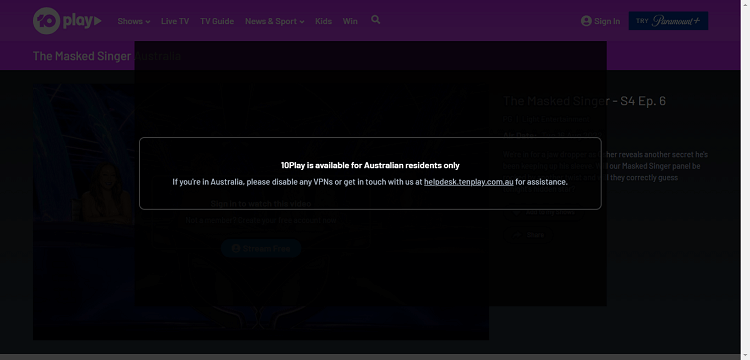This screenshot has height=360, width=750.
Task: Click The Masked Singer Australia show title
Action: pyautogui.click(x=107, y=56)
